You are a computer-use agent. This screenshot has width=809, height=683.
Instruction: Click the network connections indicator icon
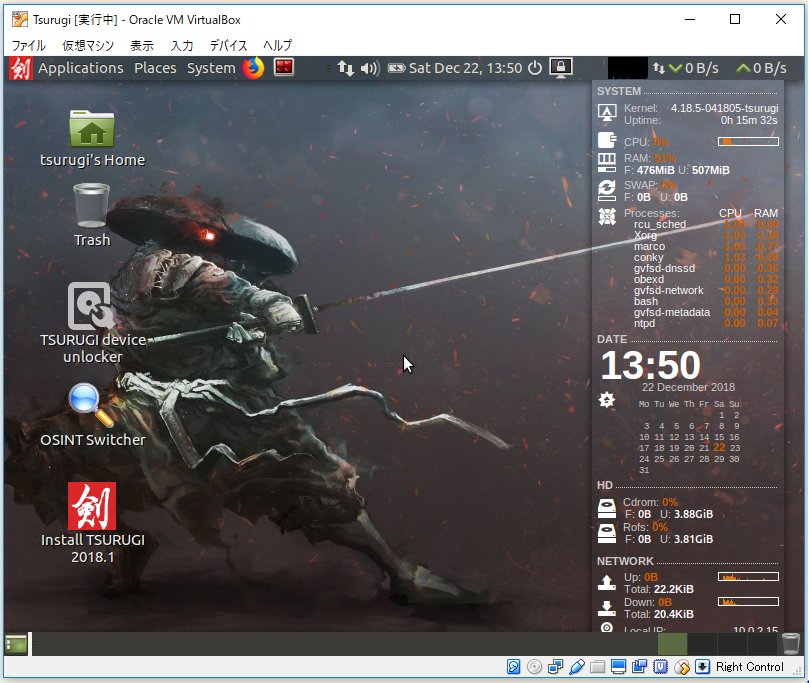coord(346,68)
